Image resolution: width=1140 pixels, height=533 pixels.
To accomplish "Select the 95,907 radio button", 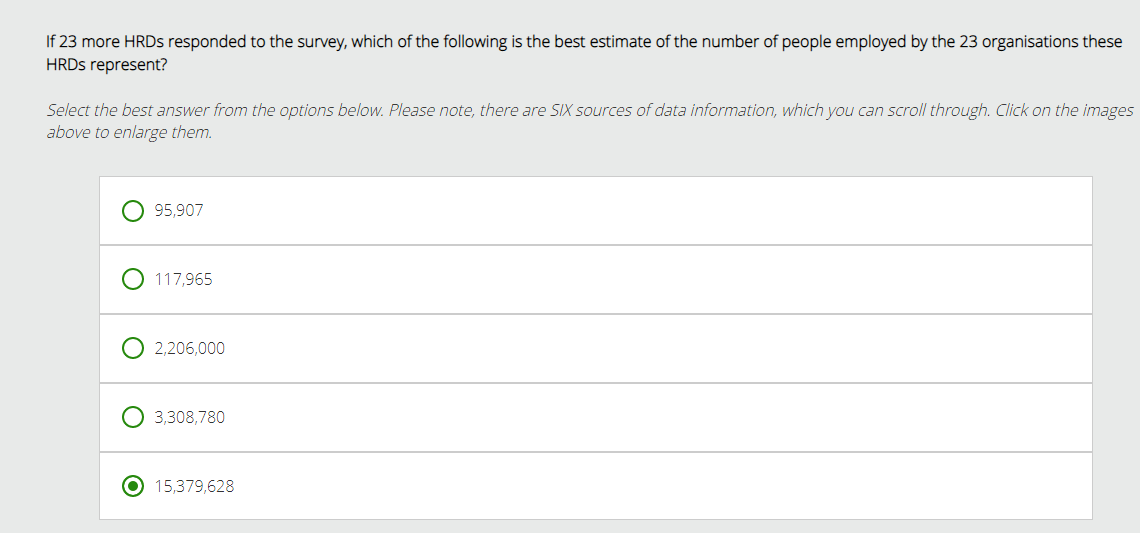I will tap(132, 211).
